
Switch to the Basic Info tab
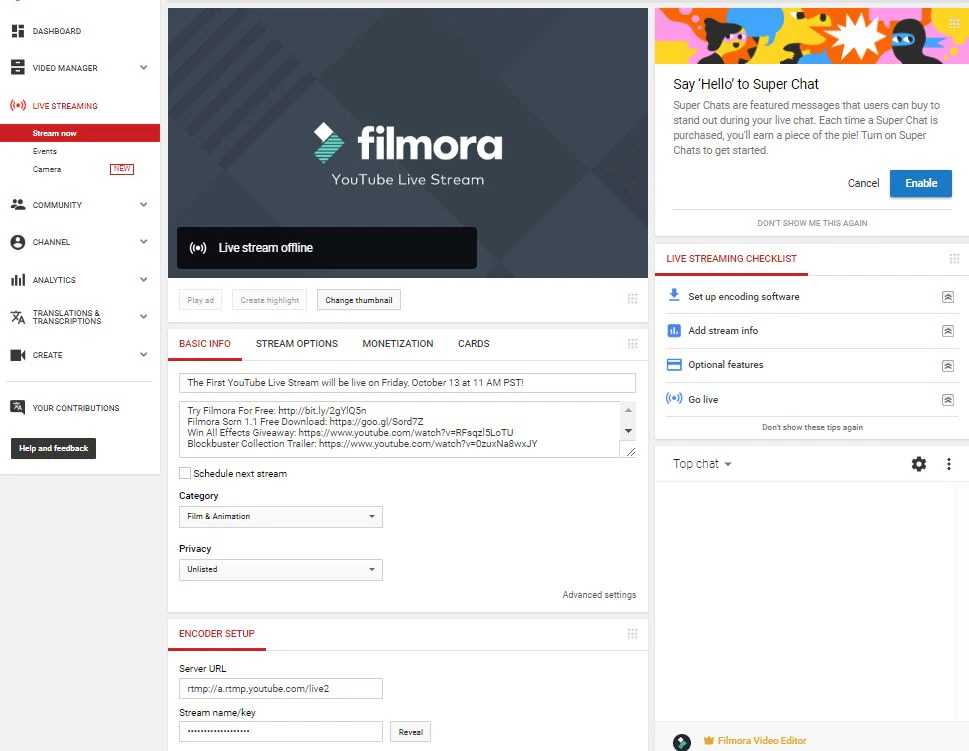pyautogui.click(x=205, y=344)
